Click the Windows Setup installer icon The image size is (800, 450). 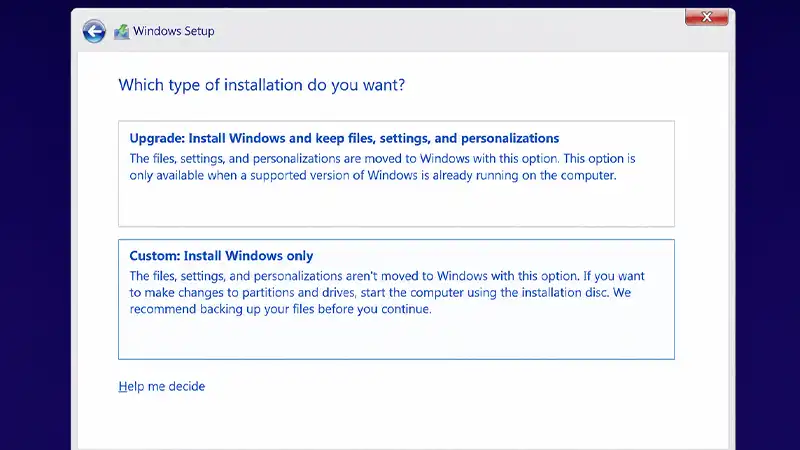[121, 32]
